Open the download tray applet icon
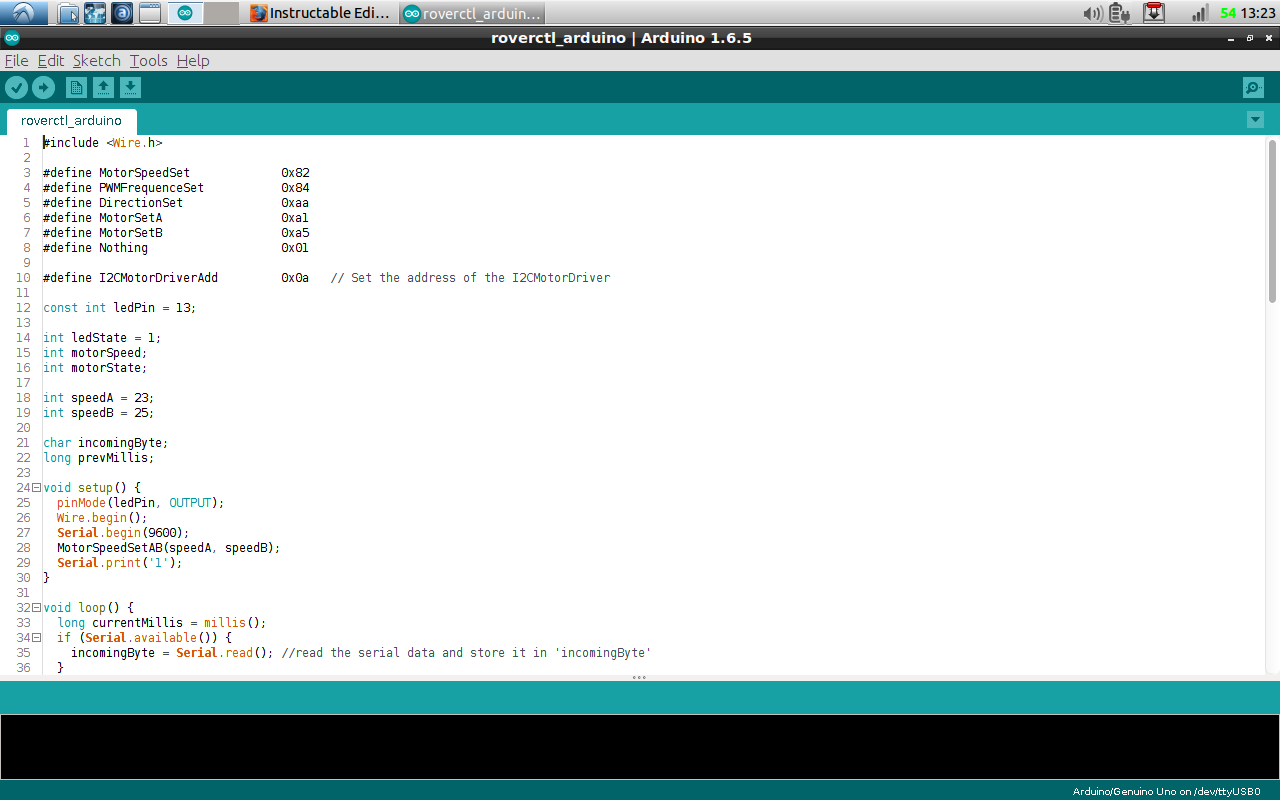Viewport: 1280px width, 800px height. pos(1154,13)
